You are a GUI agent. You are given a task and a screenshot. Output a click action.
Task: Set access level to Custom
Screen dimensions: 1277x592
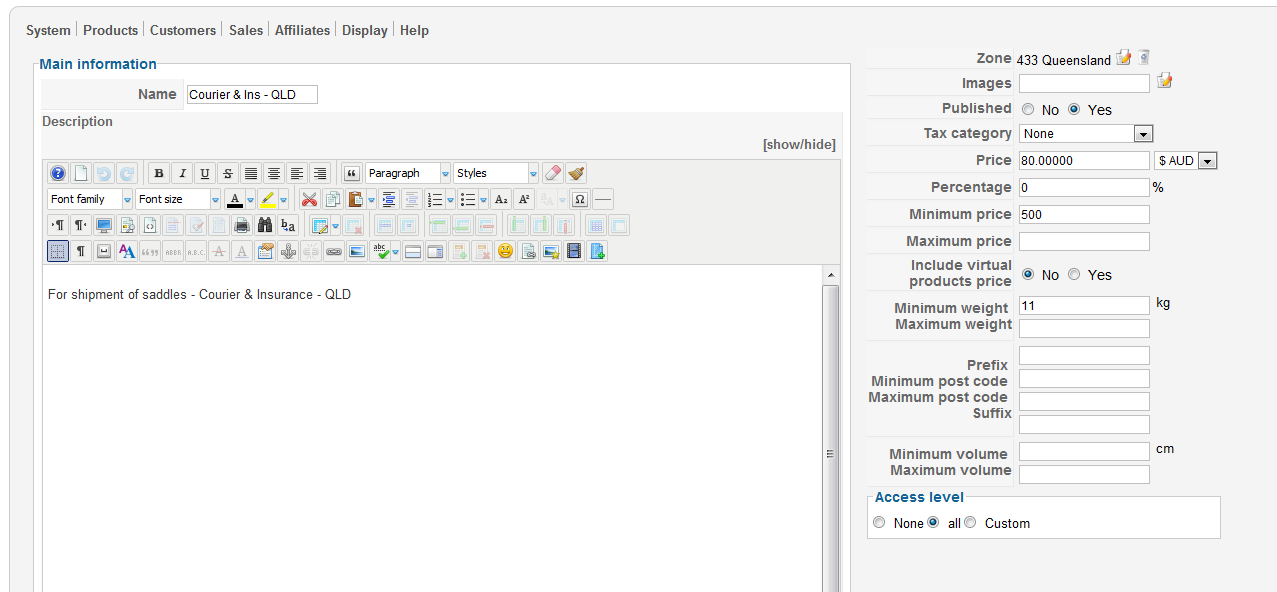(971, 522)
